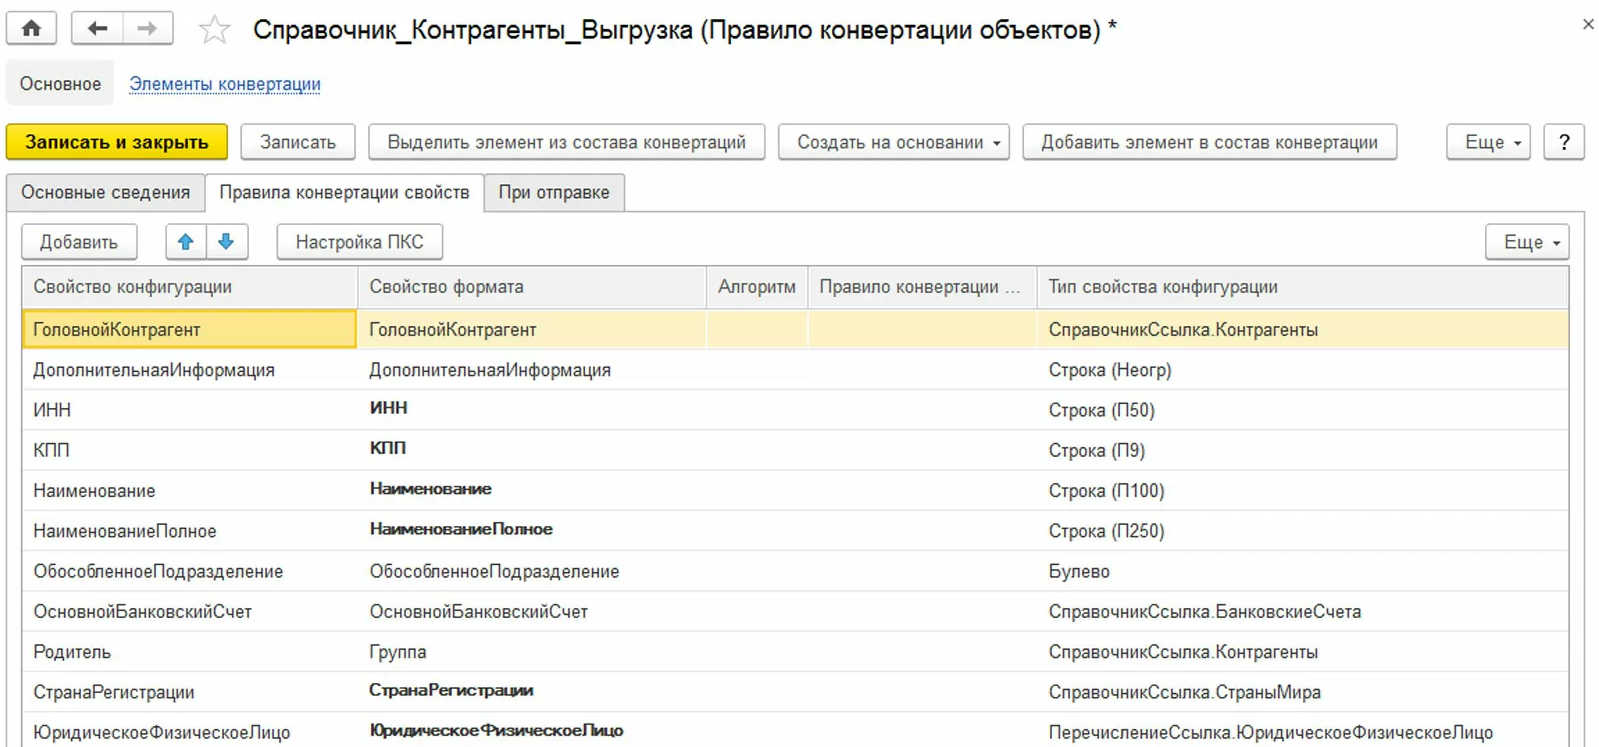Go back with the left arrow
The height and width of the screenshot is (747, 1599).
pyautogui.click(x=97, y=28)
